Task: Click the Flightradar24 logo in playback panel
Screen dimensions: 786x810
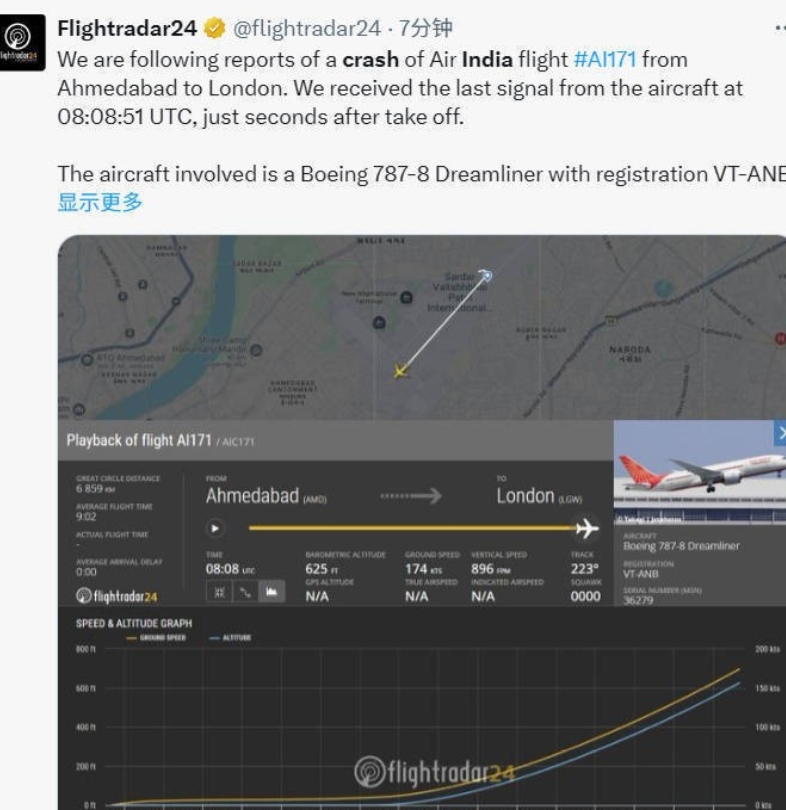Action: (117, 596)
